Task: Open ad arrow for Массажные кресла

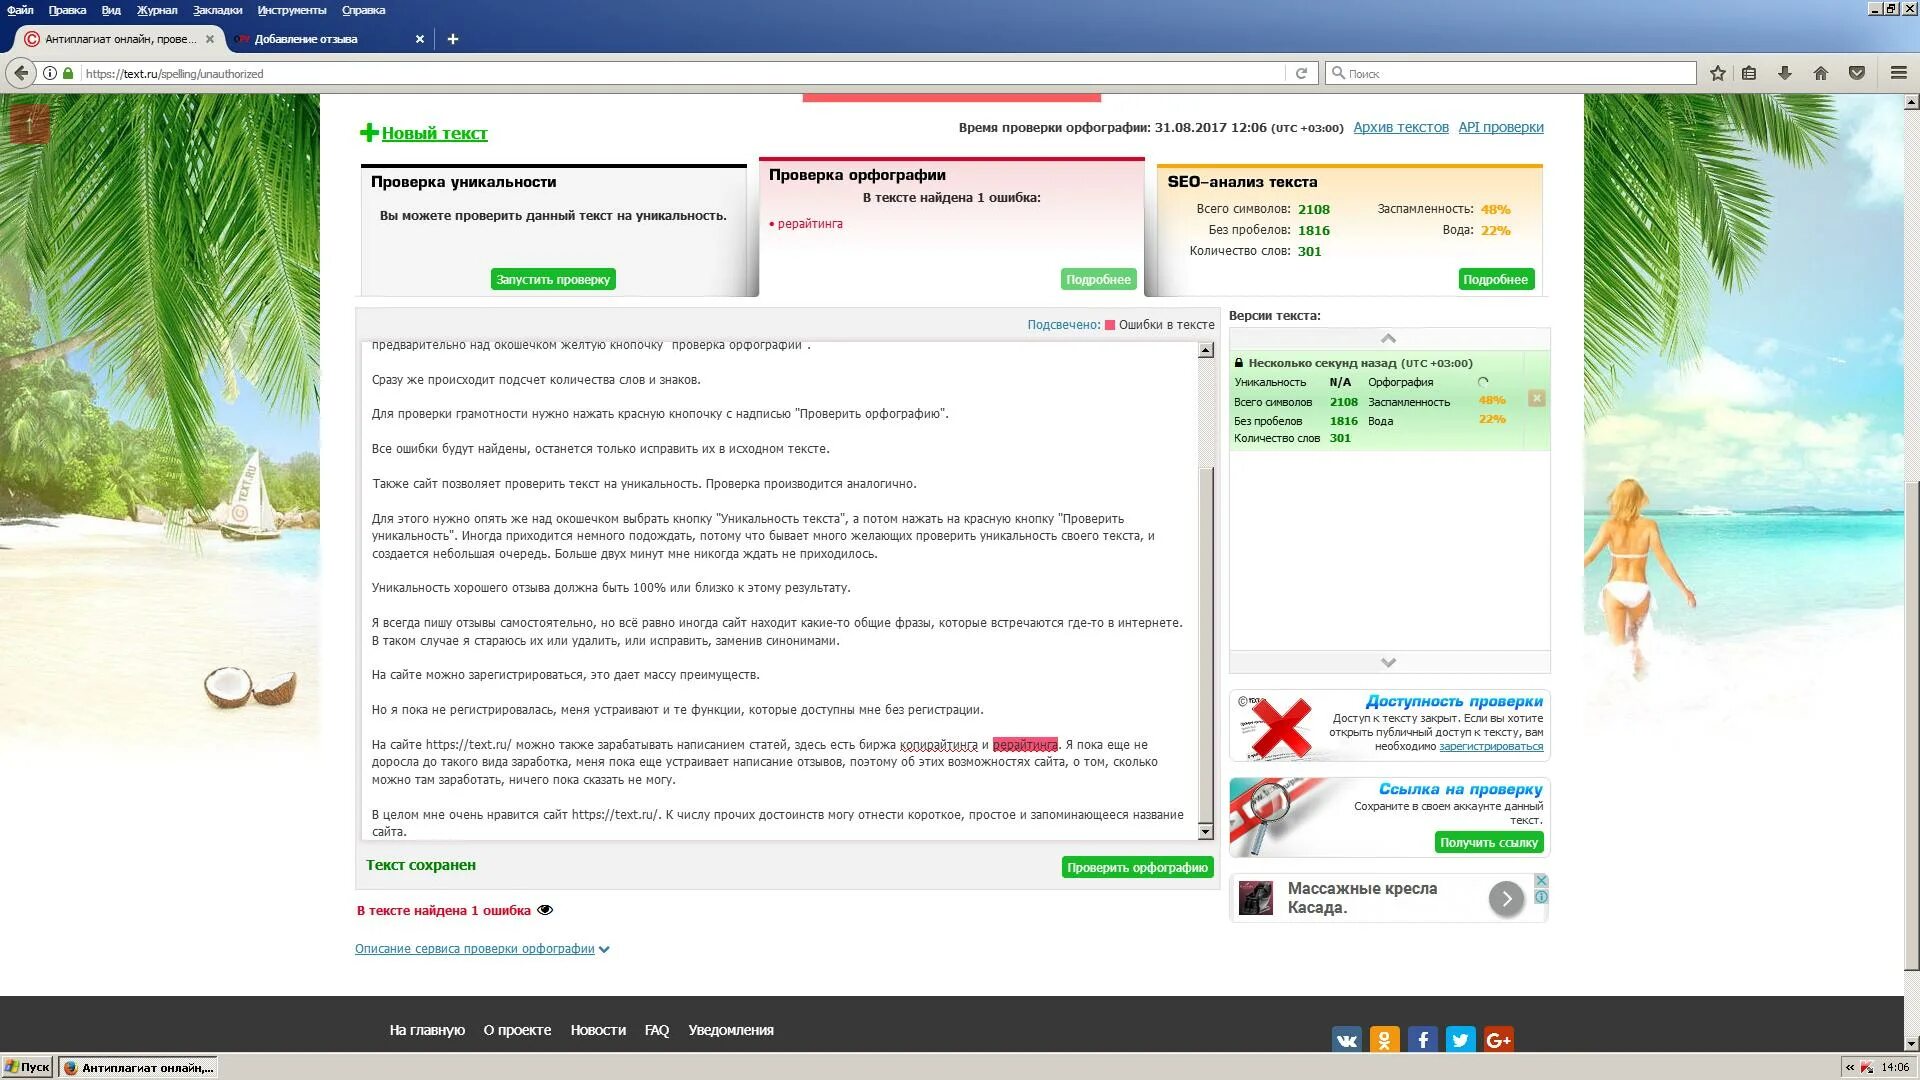Action: (x=1506, y=899)
